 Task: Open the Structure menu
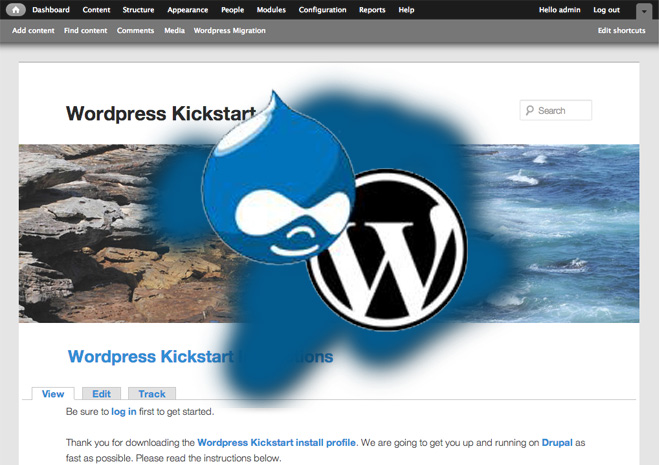pos(138,10)
